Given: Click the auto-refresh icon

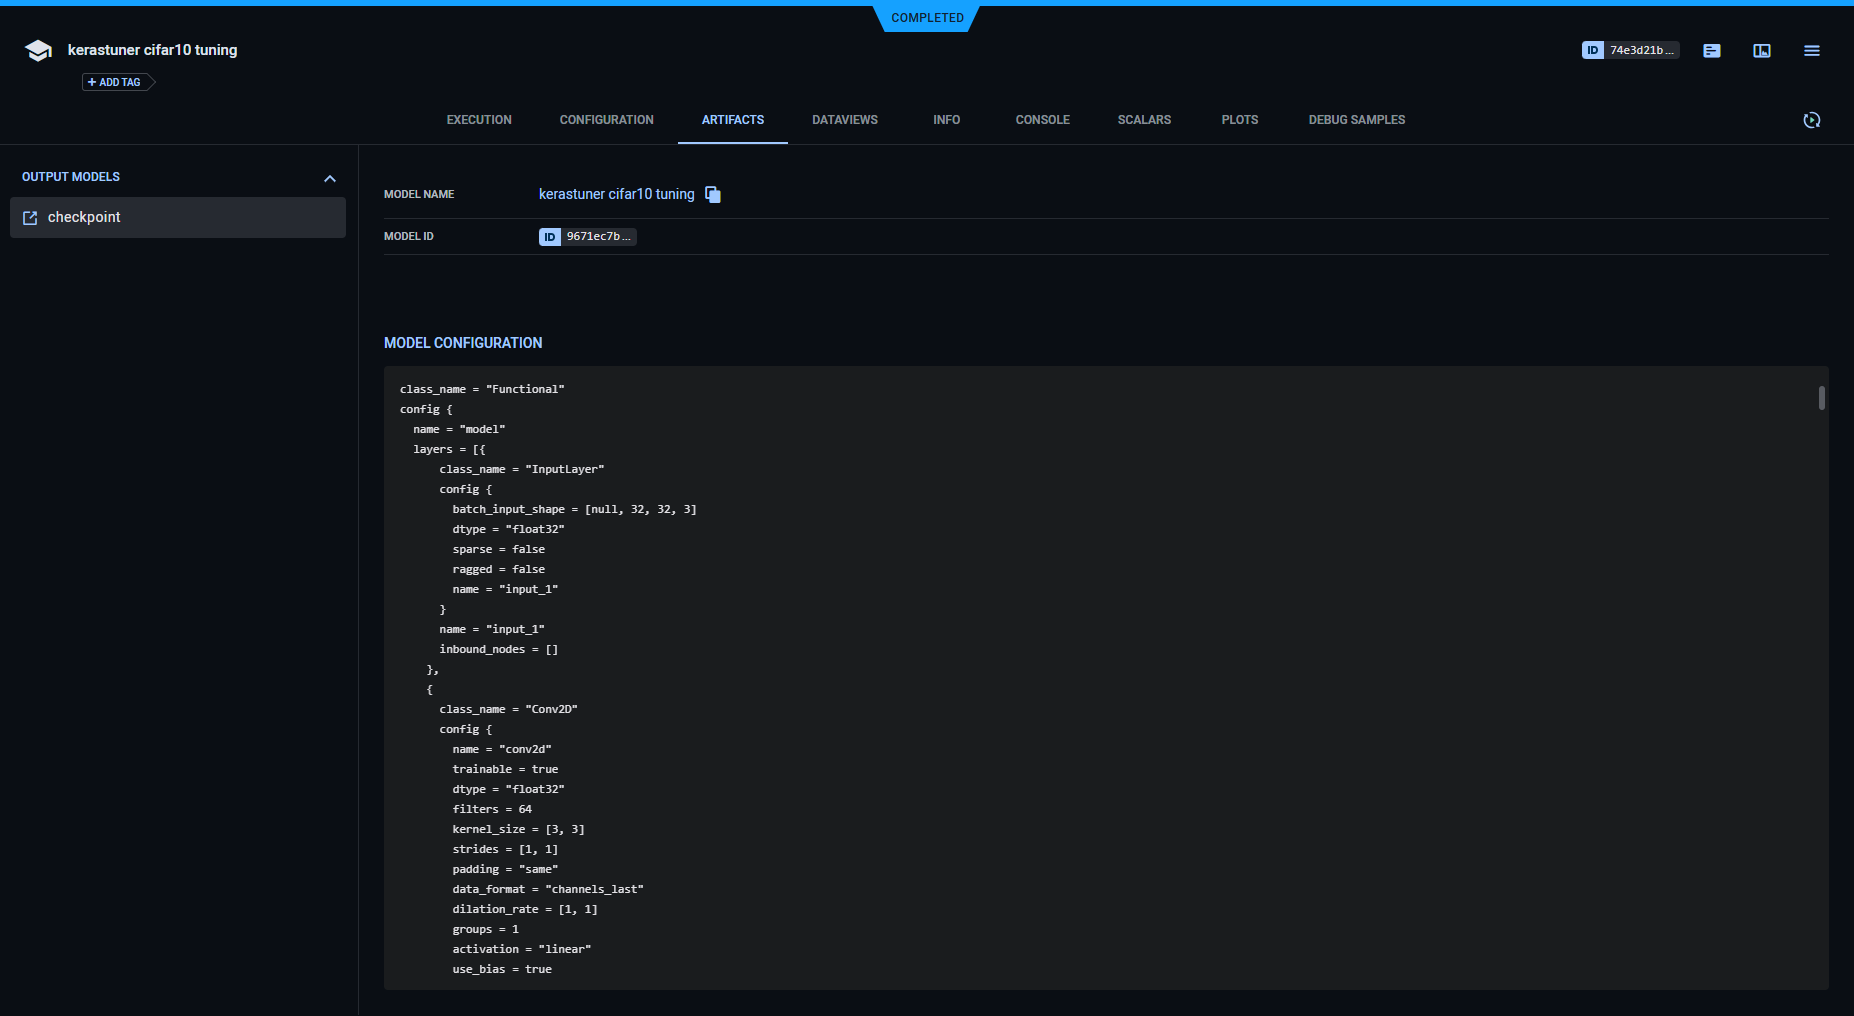Looking at the screenshot, I should 1811,120.
